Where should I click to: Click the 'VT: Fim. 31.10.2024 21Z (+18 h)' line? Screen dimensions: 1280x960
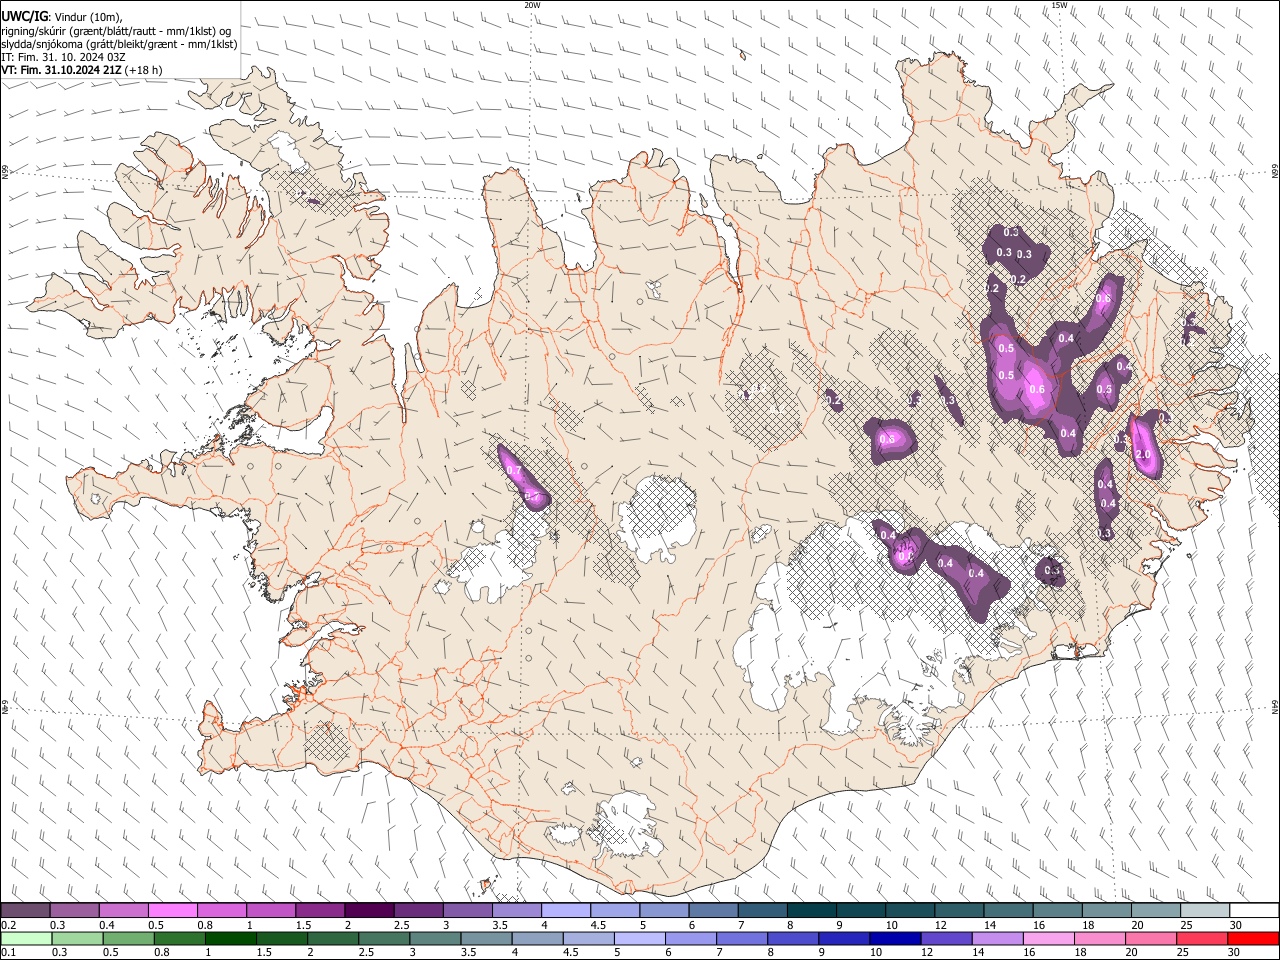tap(82, 70)
